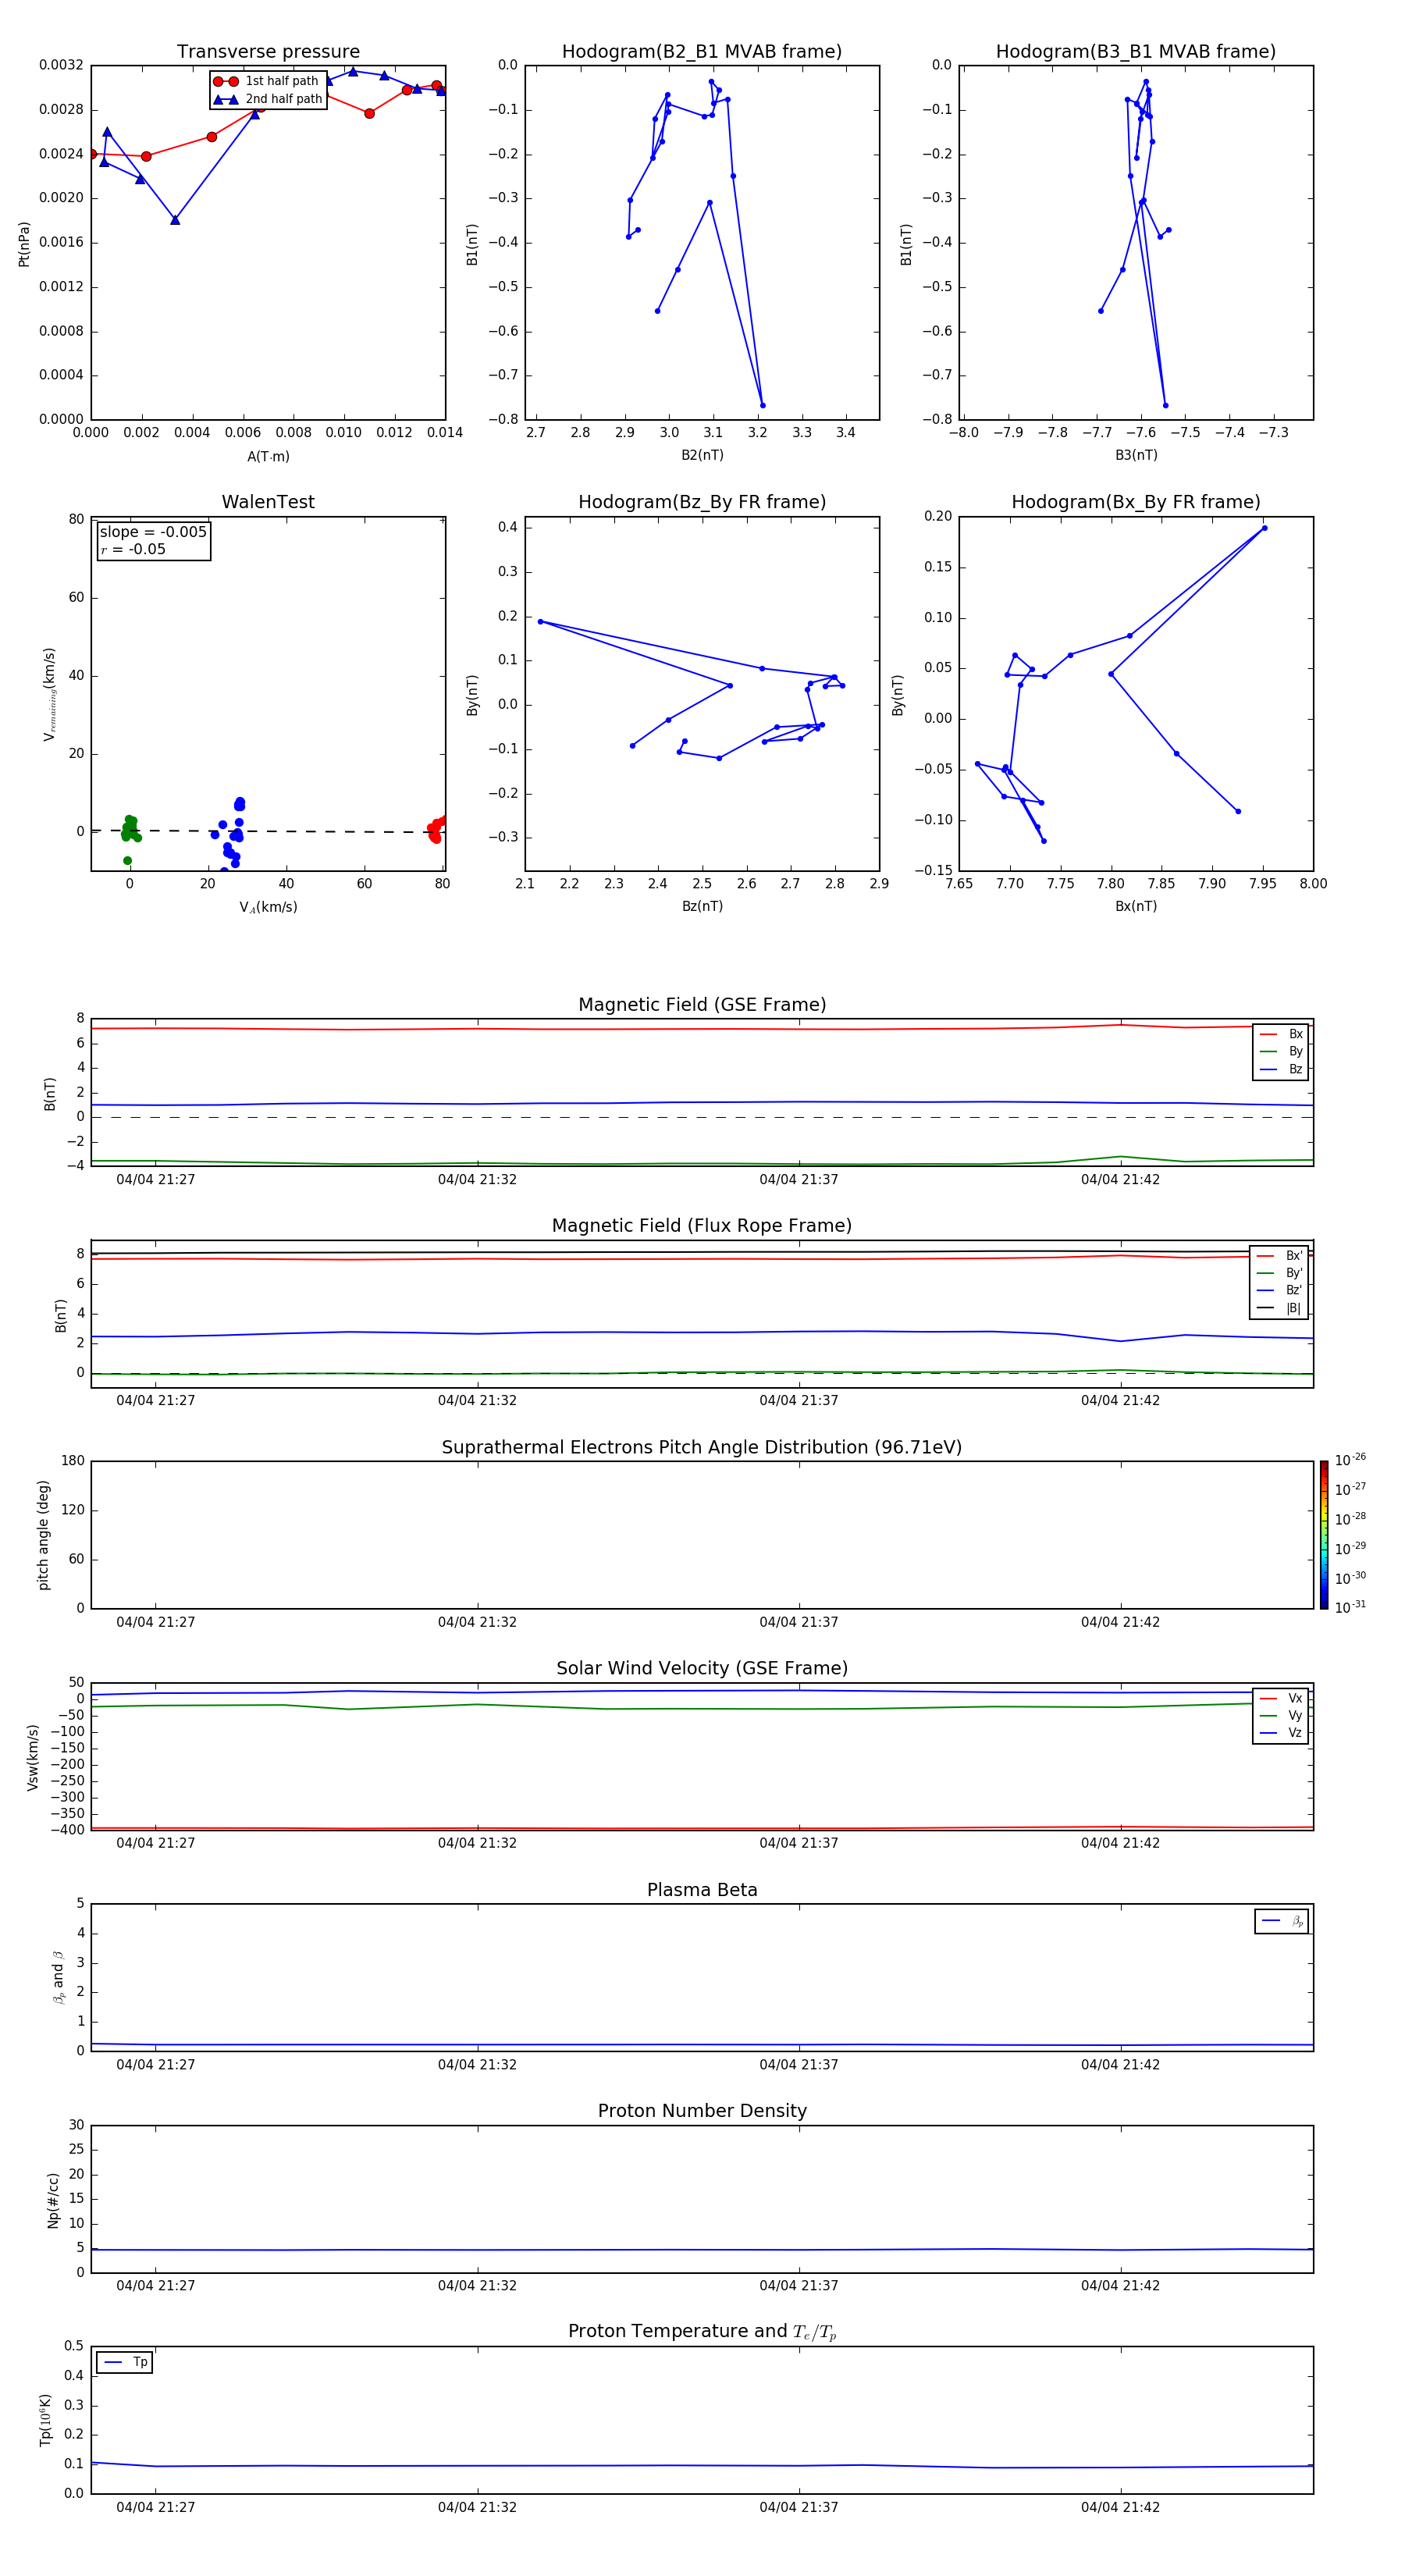This screenshot has height=2576, width=1405.
Task: Click the '2nd half path' legend entry
Action: click(x=268, y=99)
